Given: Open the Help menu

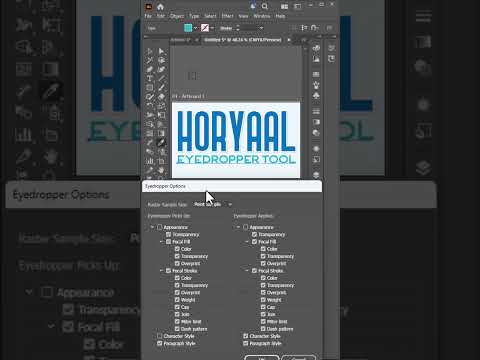Looking at the screenshot, I should 280,16.
